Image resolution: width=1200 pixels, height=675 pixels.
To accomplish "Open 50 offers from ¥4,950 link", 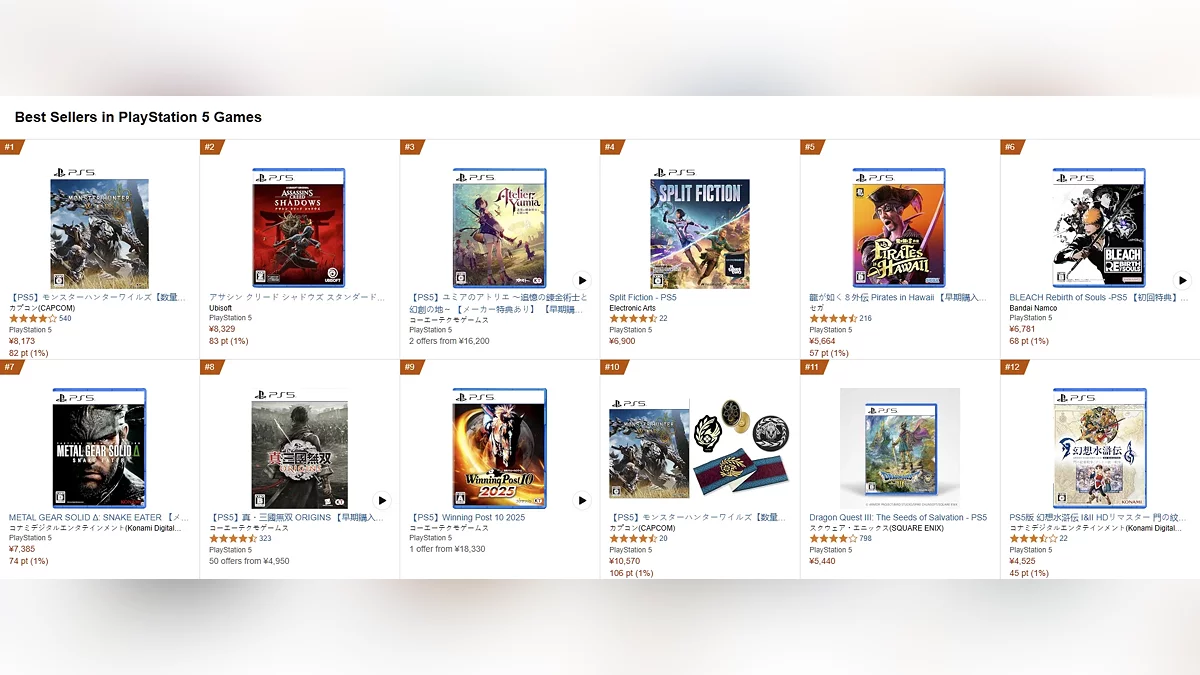I will [249, 561].
